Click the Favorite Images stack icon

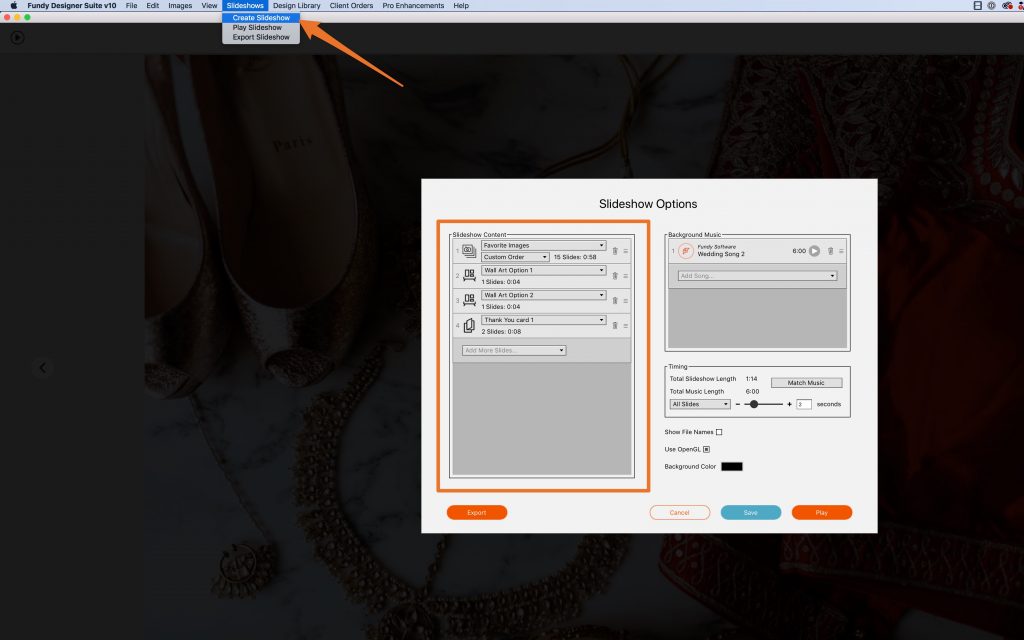tap(469, 251)
